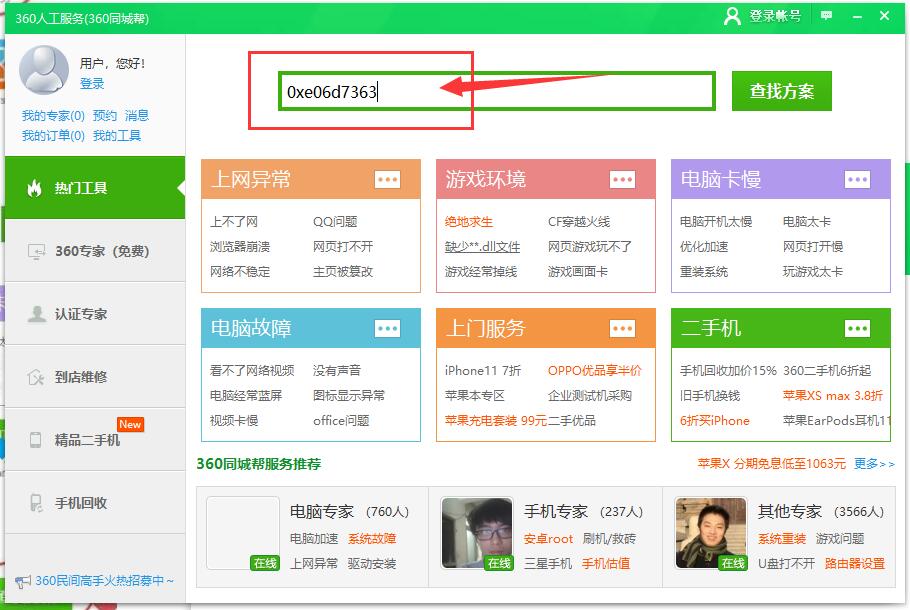Open 我的订单(0) link

point(53,136)
